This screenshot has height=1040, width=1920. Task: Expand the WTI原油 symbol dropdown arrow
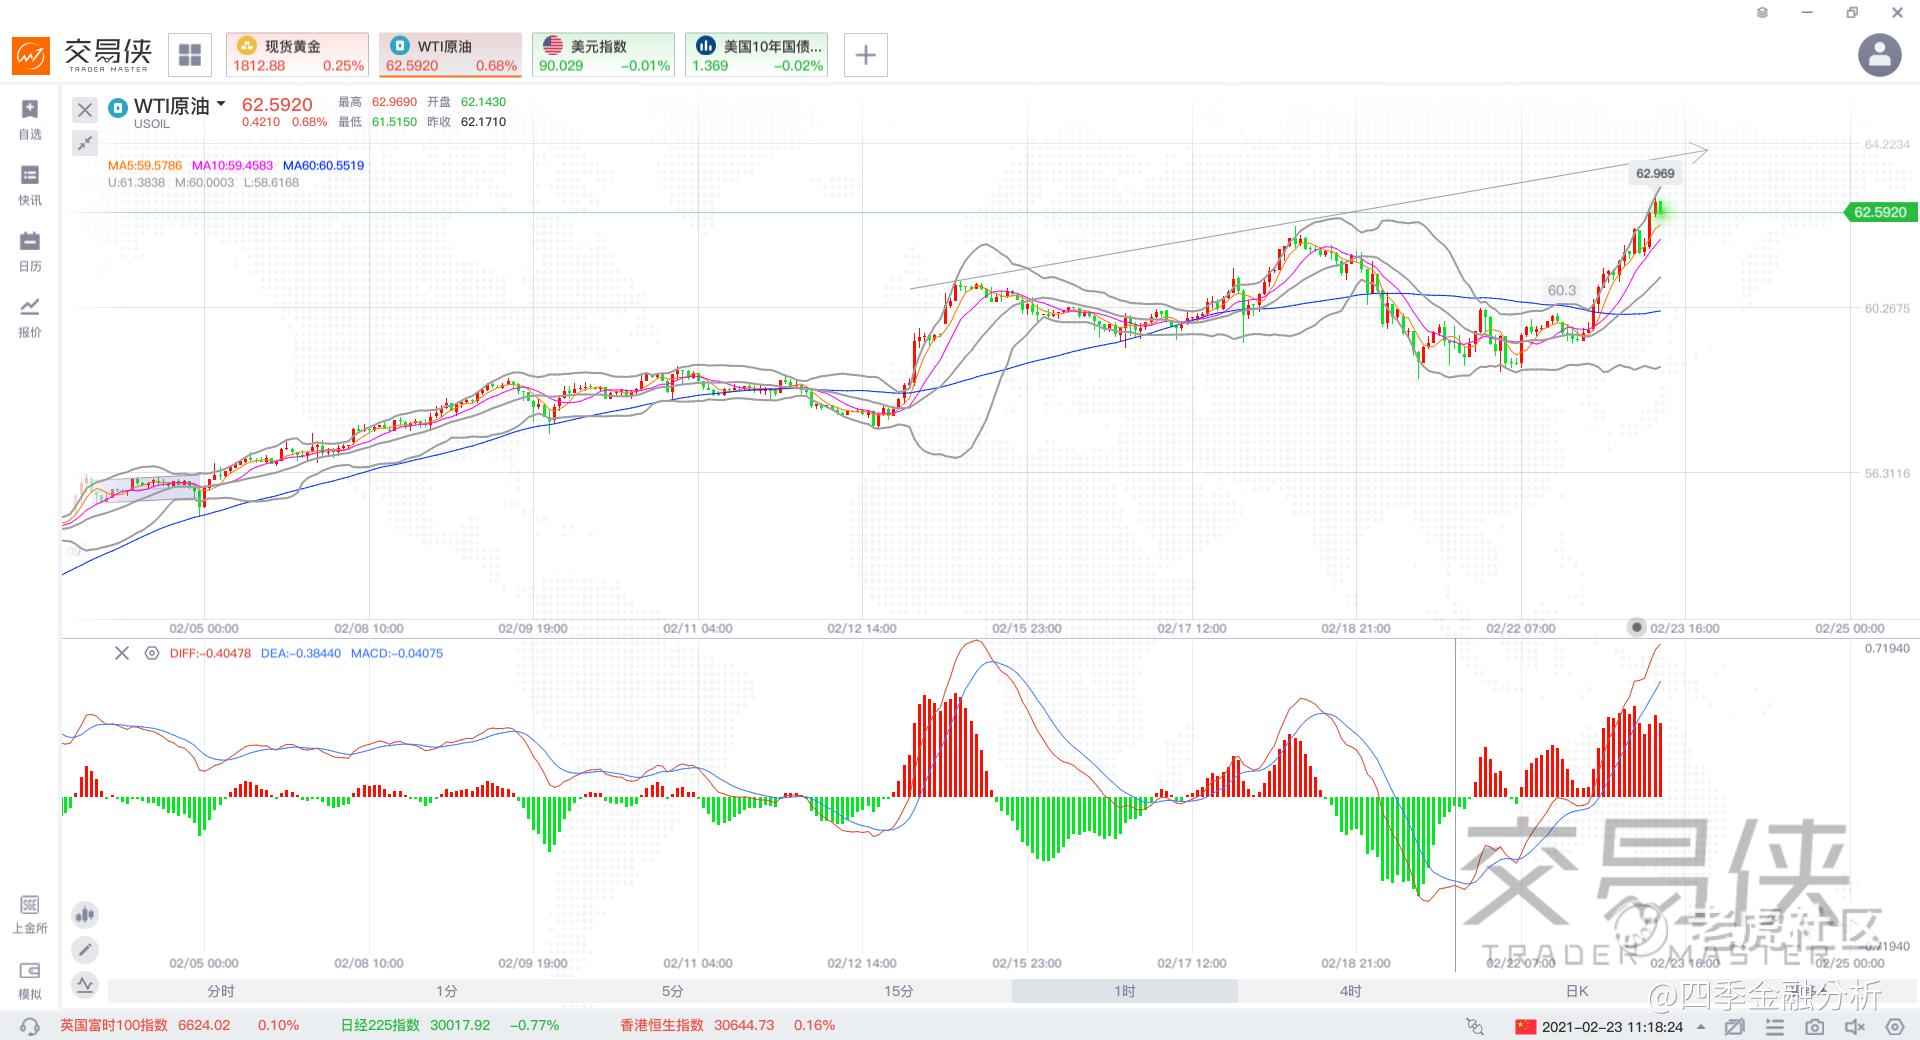(x=221, y=104)
